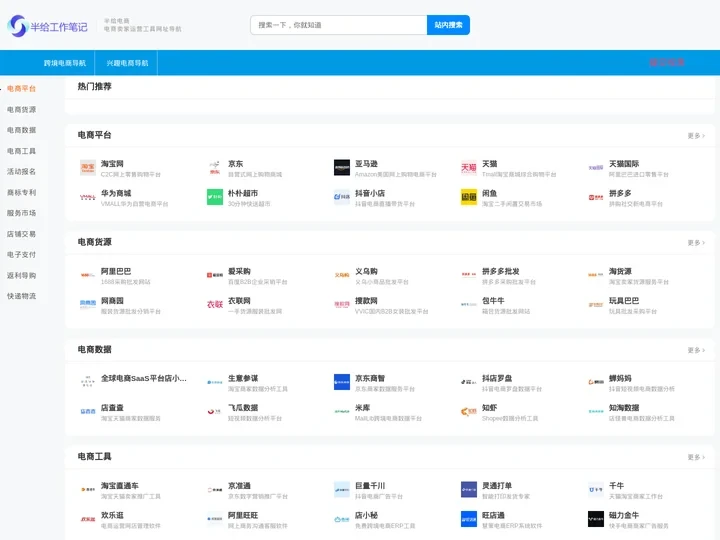Screen dimensions: 720x540
Task: Click the red link in navigation bar
Action: tap(666, 63)
